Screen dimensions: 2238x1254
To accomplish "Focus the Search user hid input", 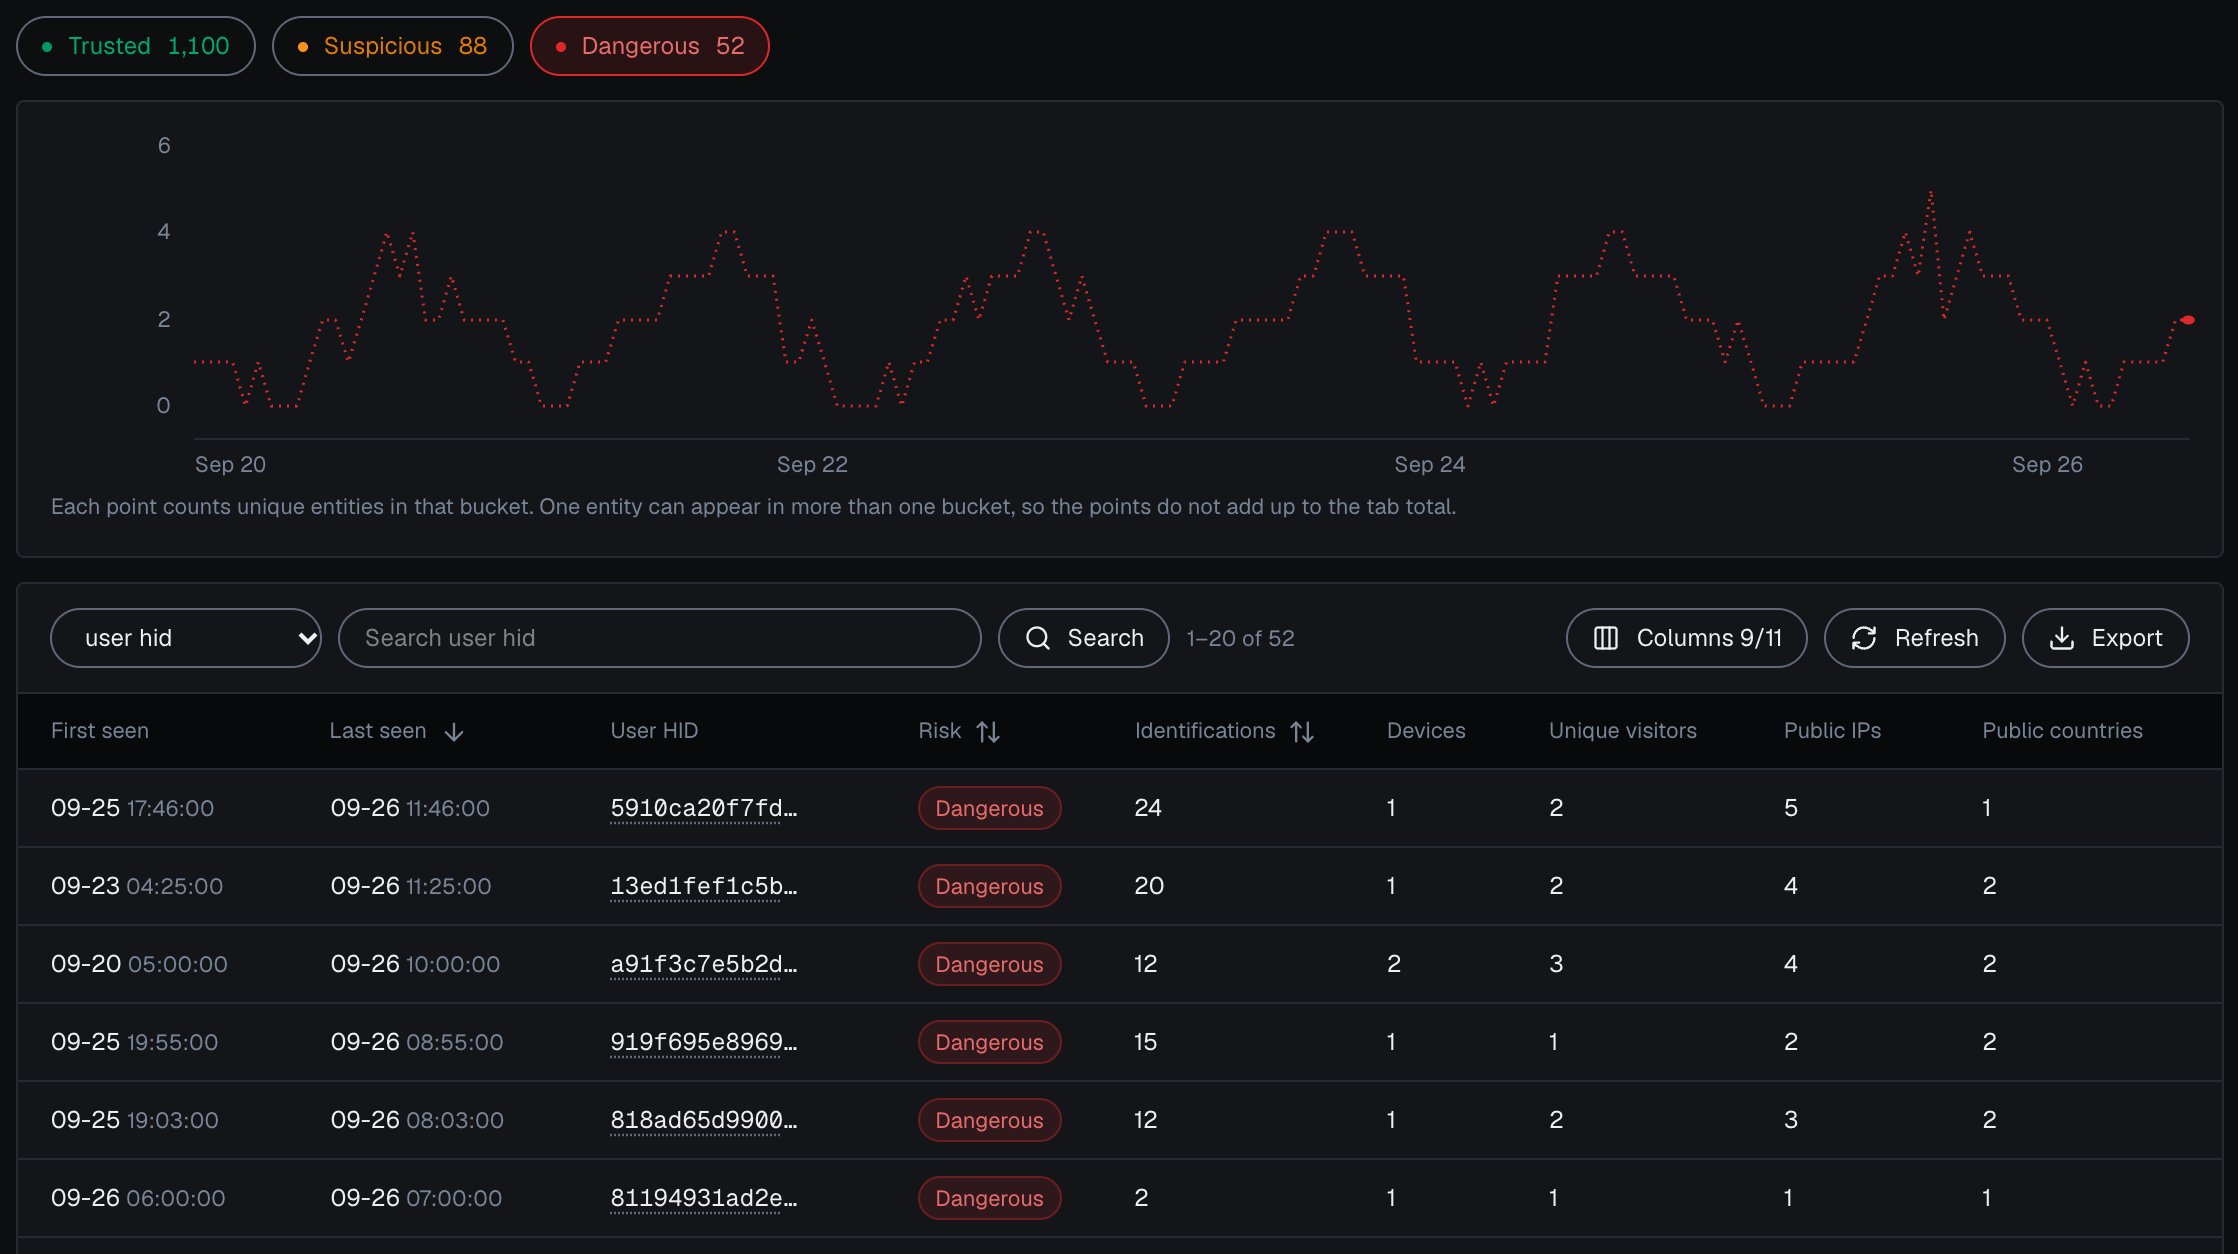I will click(x=660, y=638).
